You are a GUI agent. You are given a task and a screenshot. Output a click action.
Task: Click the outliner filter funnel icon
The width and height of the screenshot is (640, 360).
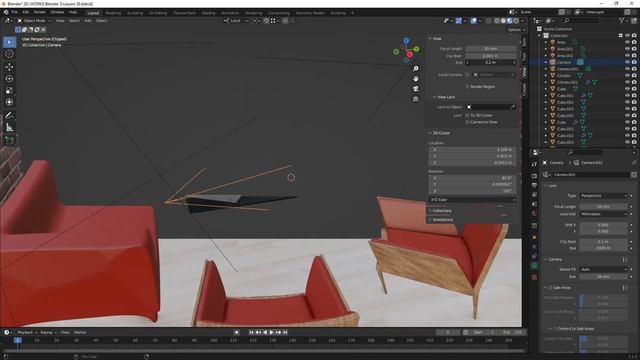(x=622, y=20)
